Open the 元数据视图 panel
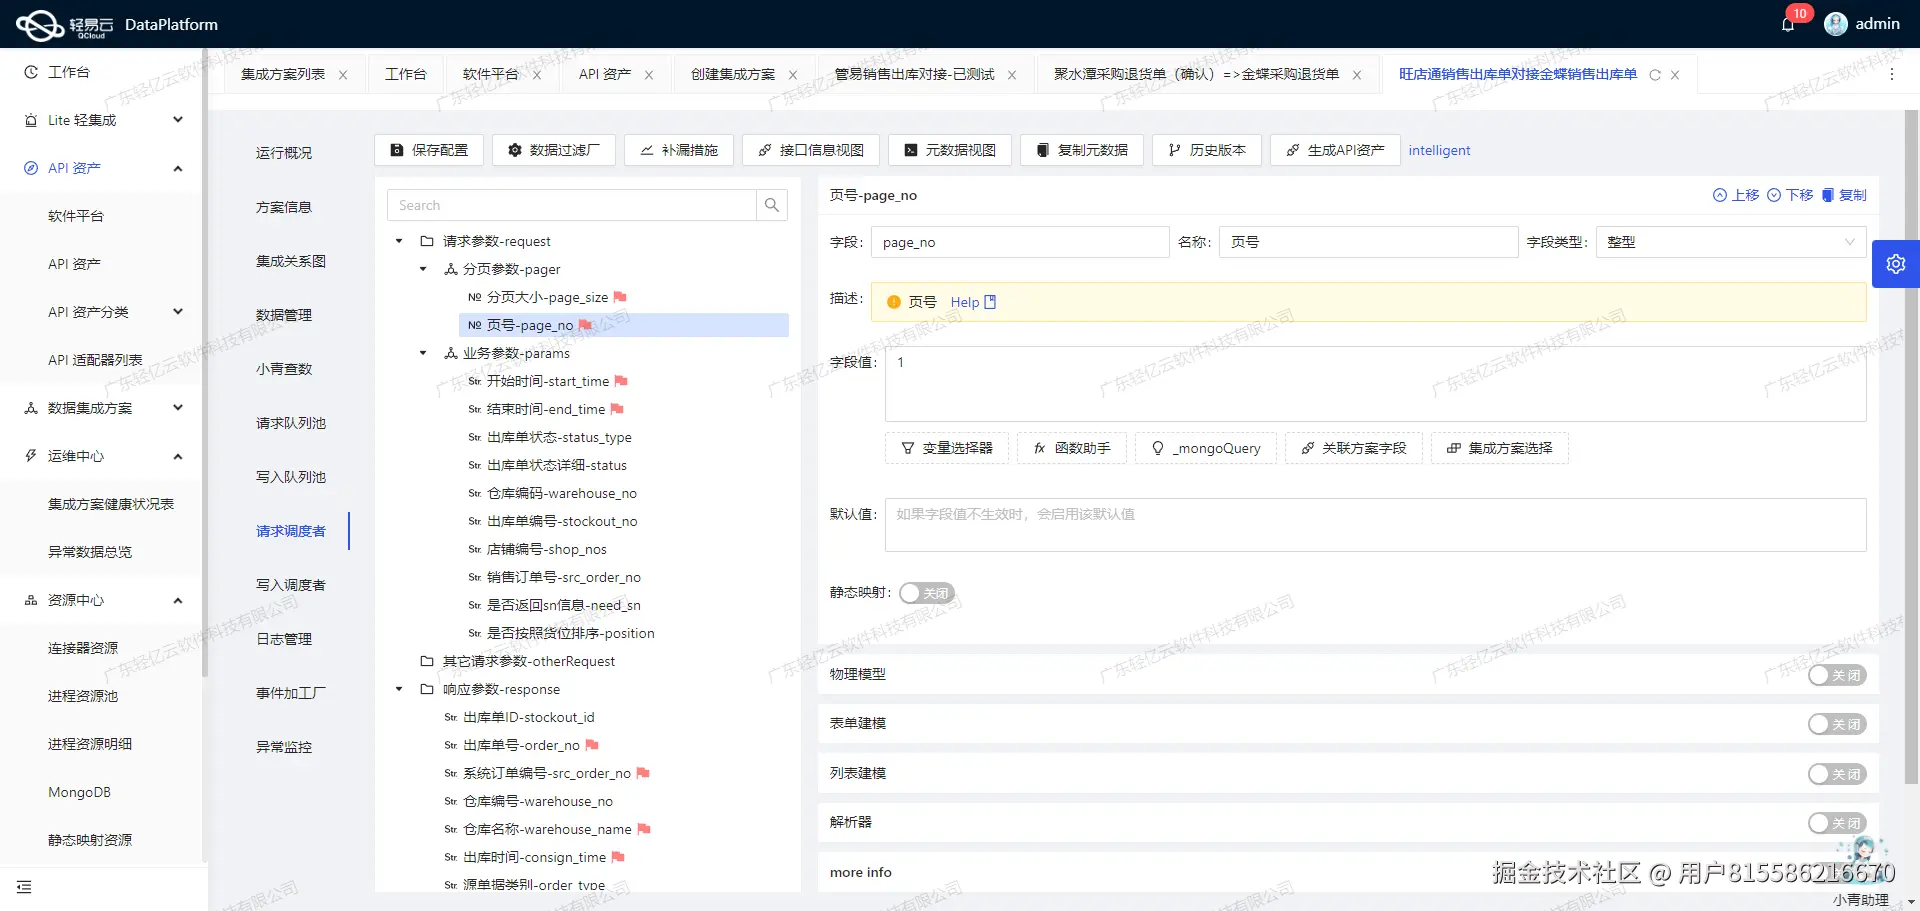 pyautogui.click(x=949, y=150)
